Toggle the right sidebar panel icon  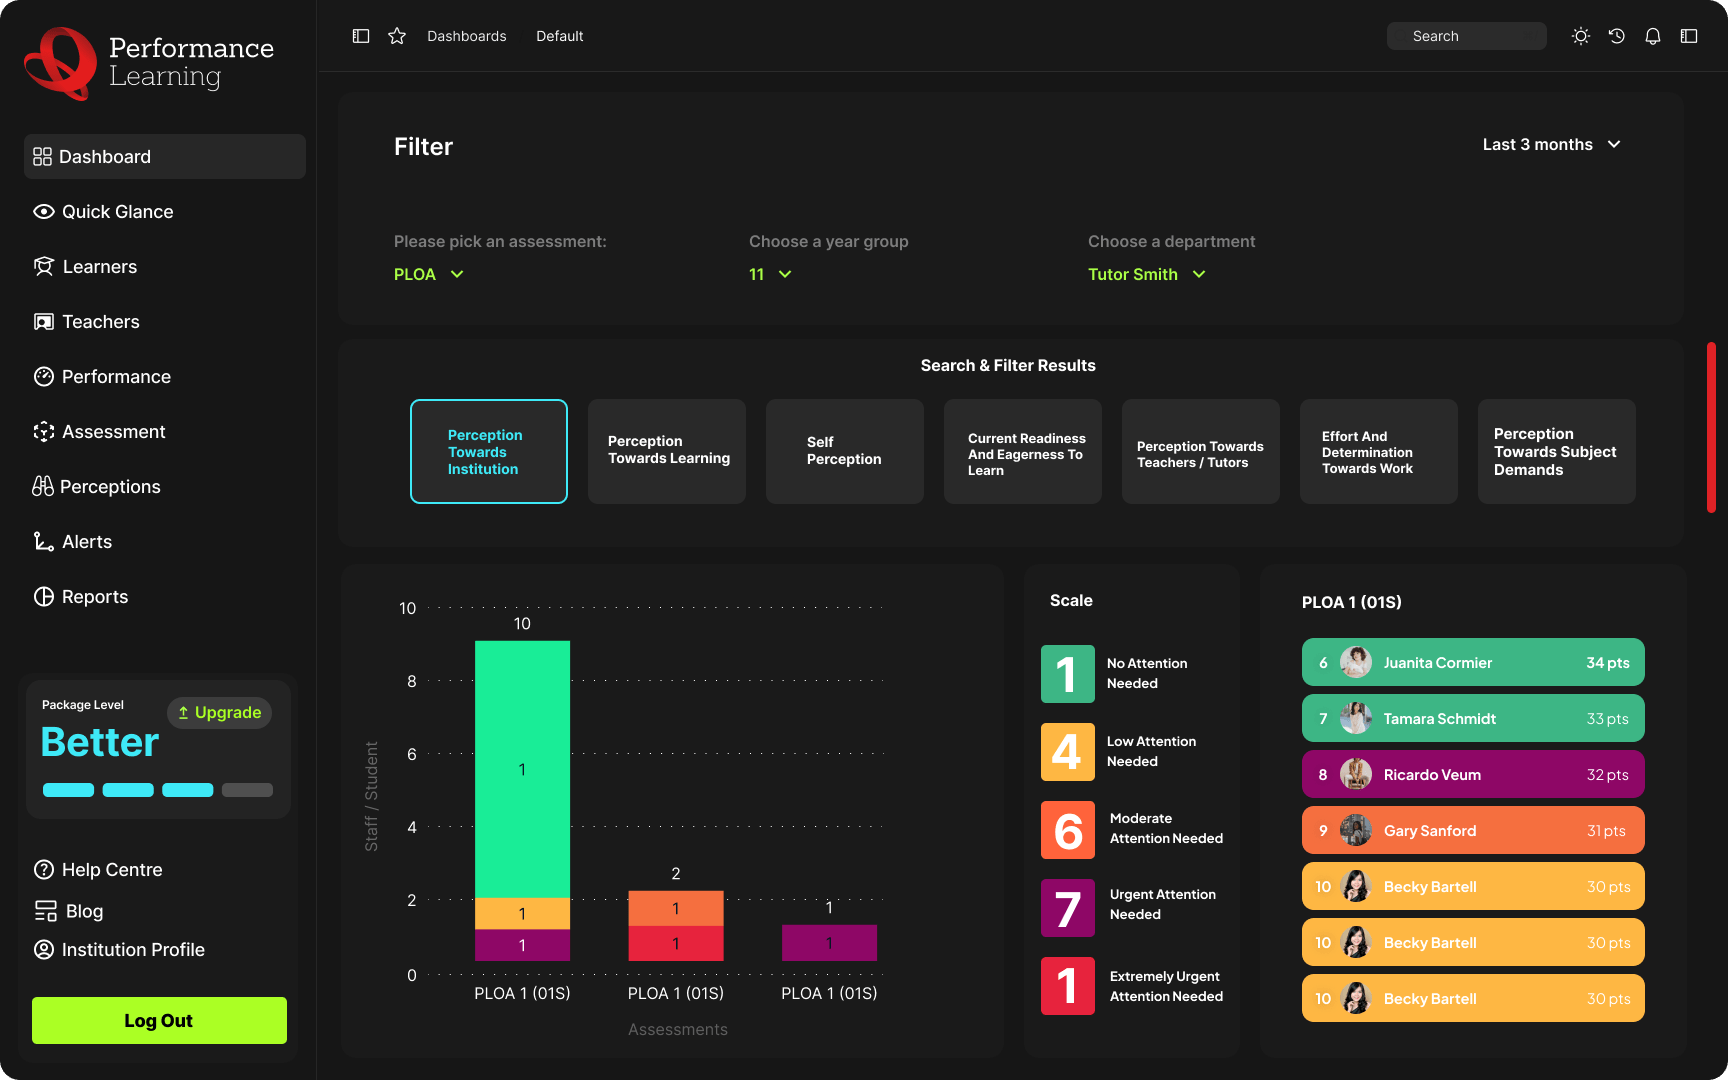click(x=1689, y=36)
